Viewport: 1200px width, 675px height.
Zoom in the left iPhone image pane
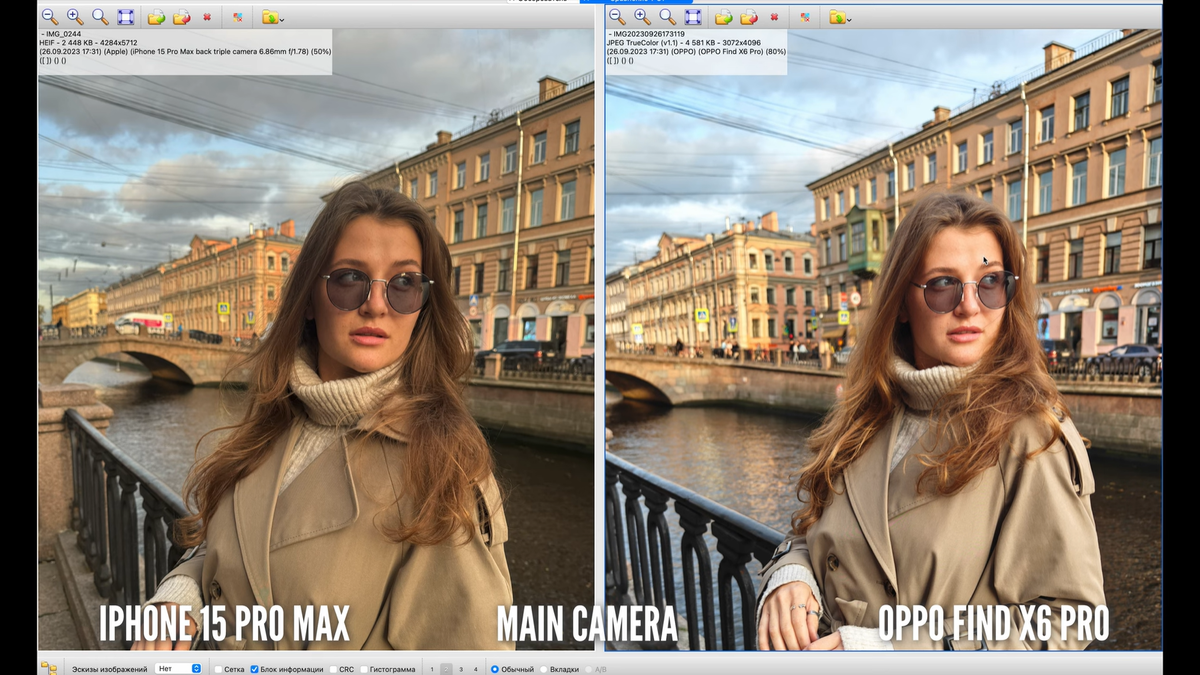coord(75,17)
